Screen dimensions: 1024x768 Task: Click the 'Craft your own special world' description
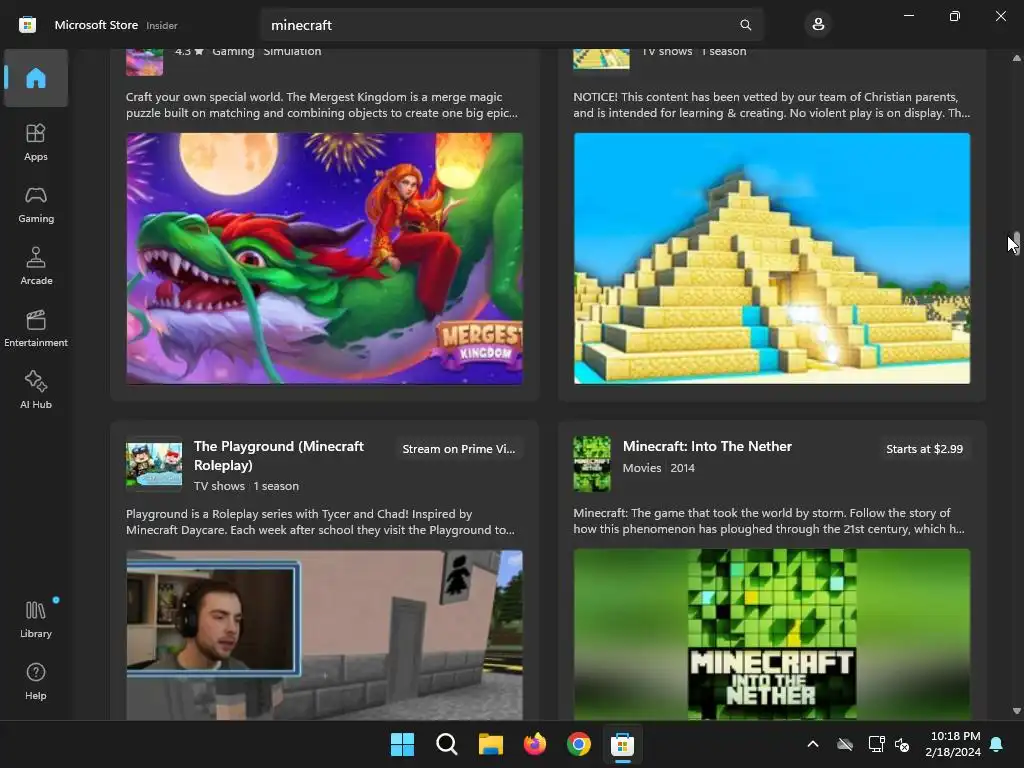point(322,104)
